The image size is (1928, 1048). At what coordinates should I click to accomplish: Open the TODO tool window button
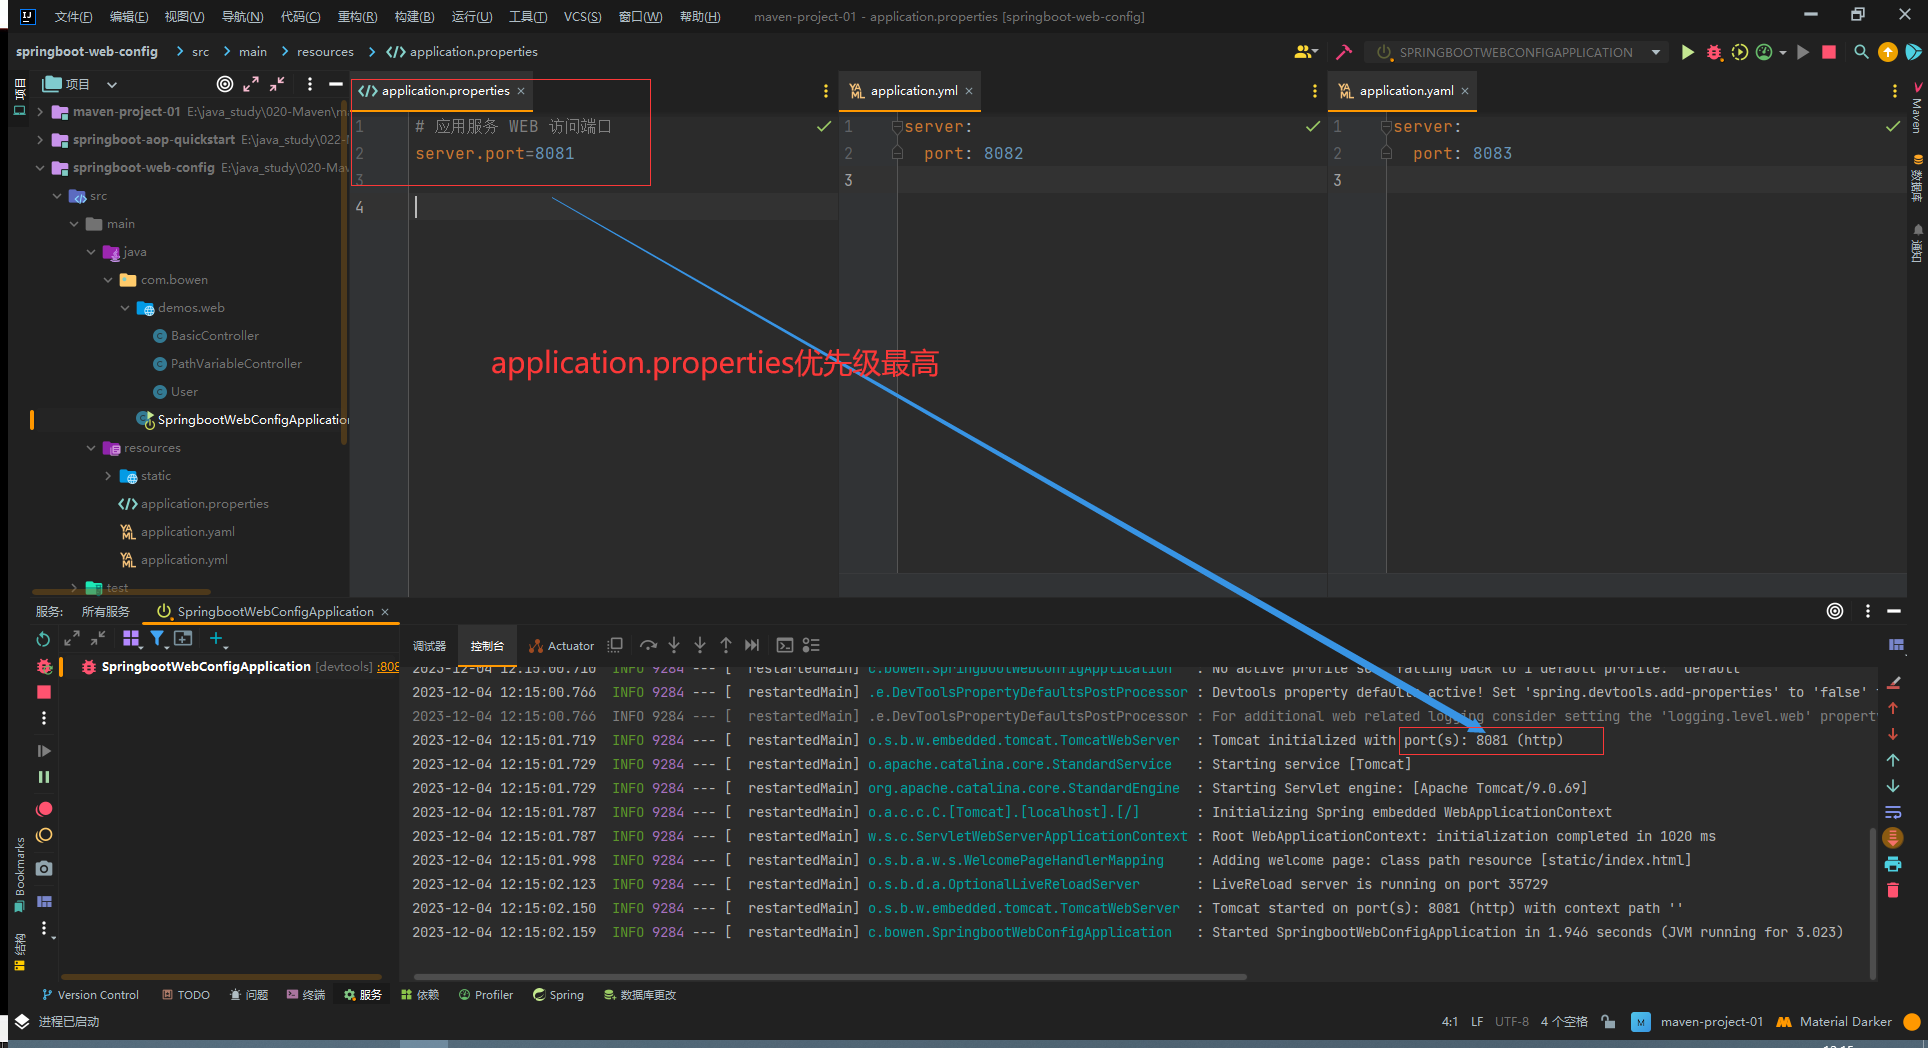[186, 995]
